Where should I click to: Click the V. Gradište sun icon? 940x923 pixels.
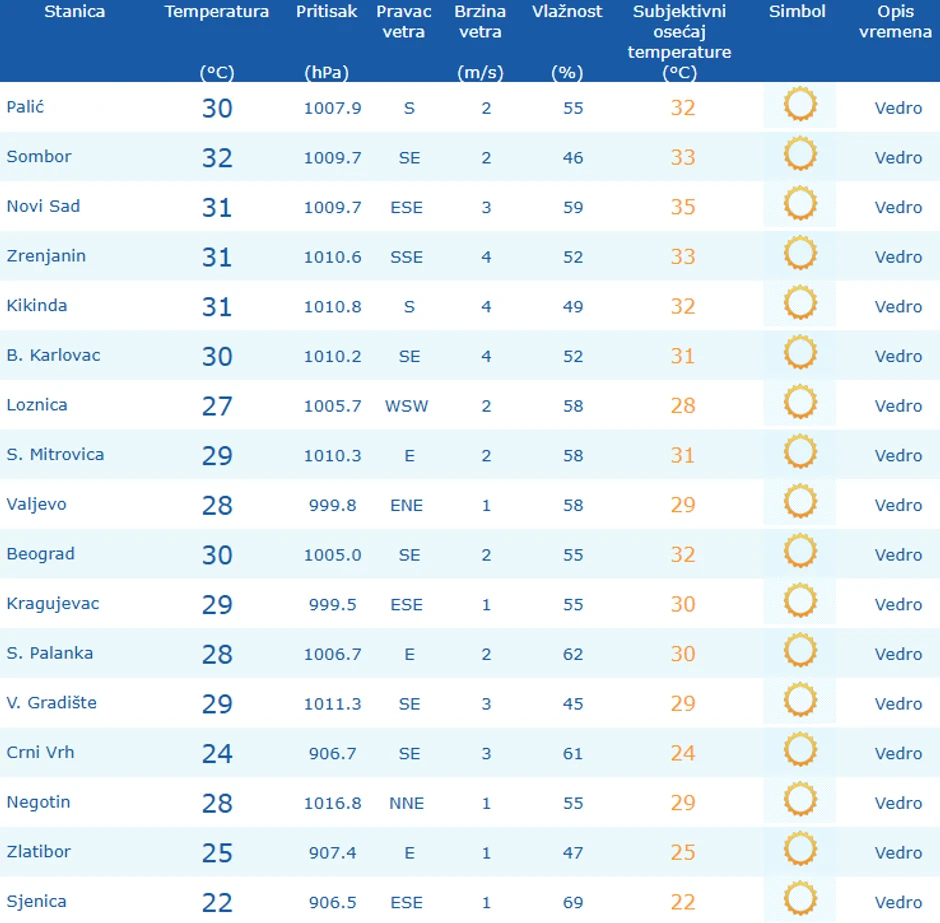coord(800,700)
